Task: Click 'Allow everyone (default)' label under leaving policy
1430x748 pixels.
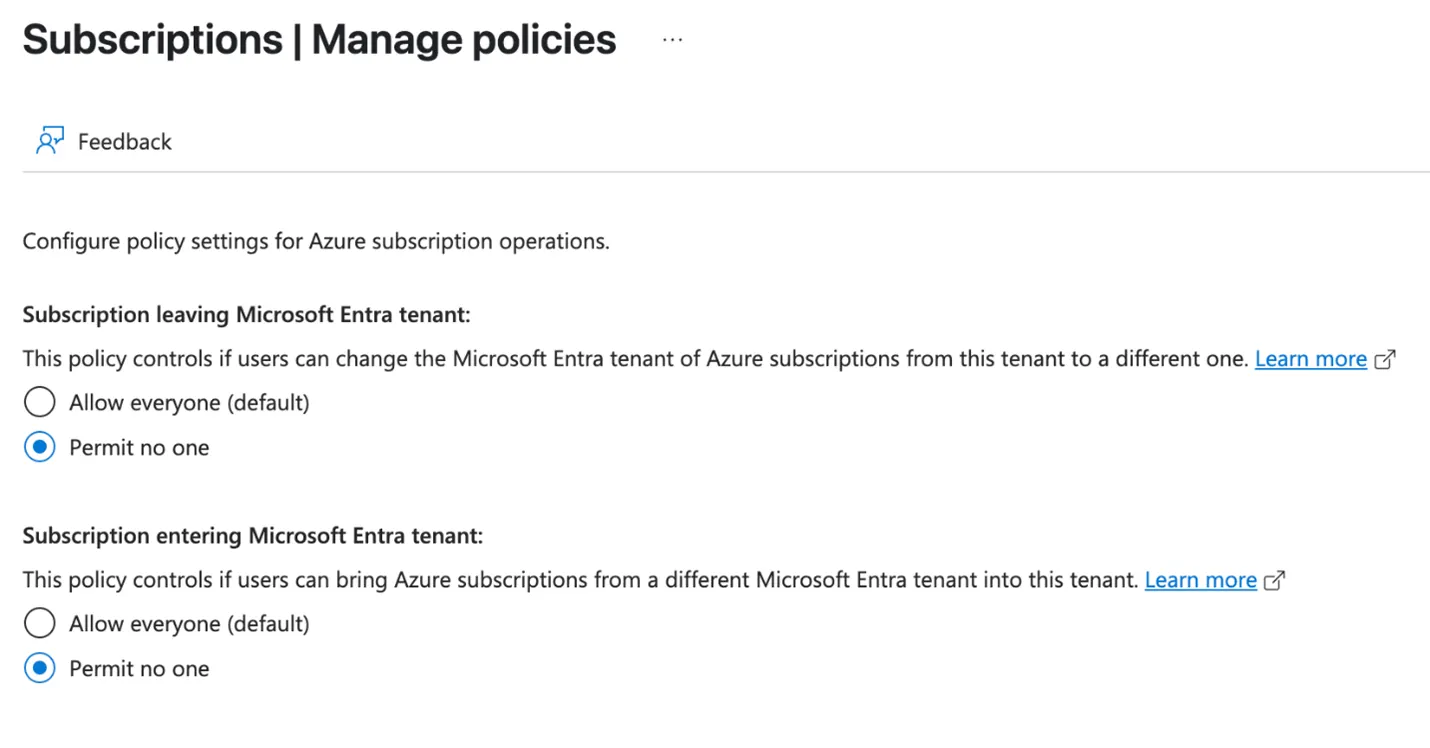Action: [189, 403]
